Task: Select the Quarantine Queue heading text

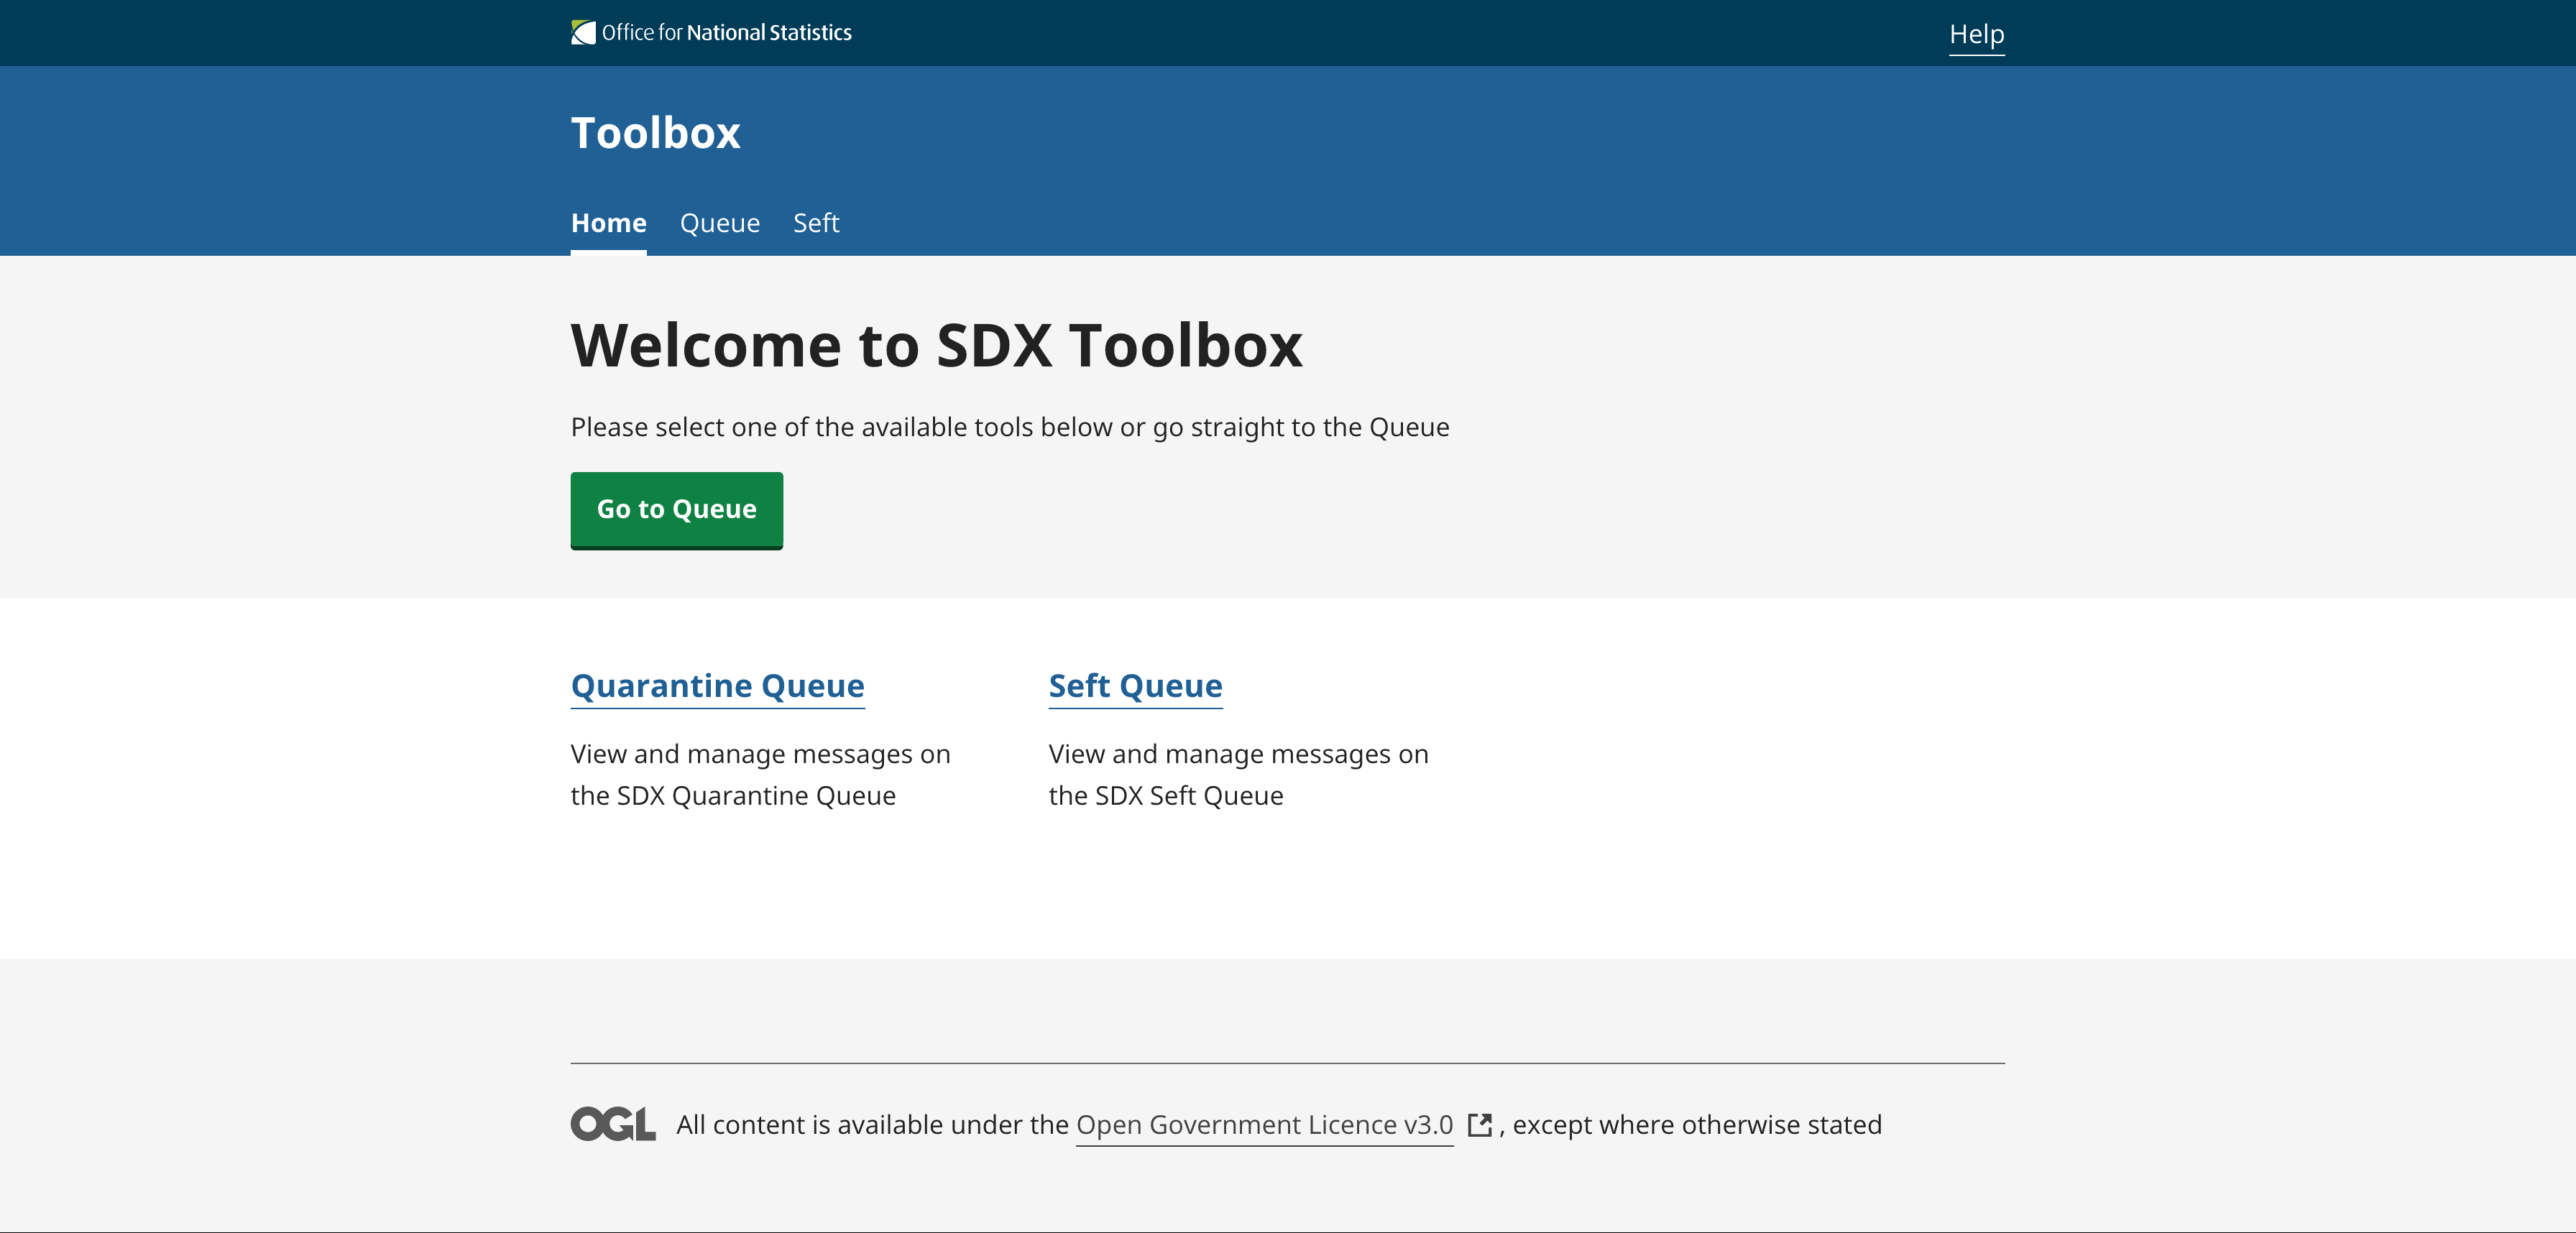Action: click(717, 686)
